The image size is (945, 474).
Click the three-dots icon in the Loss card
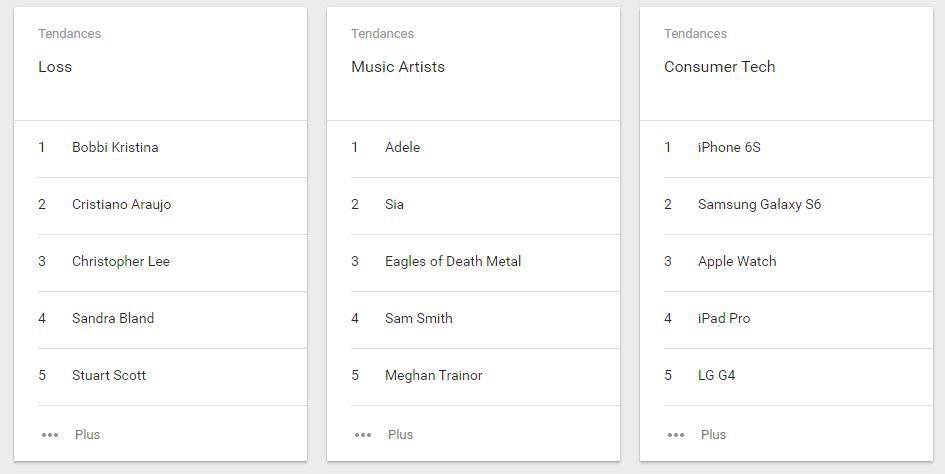point(50,435)
